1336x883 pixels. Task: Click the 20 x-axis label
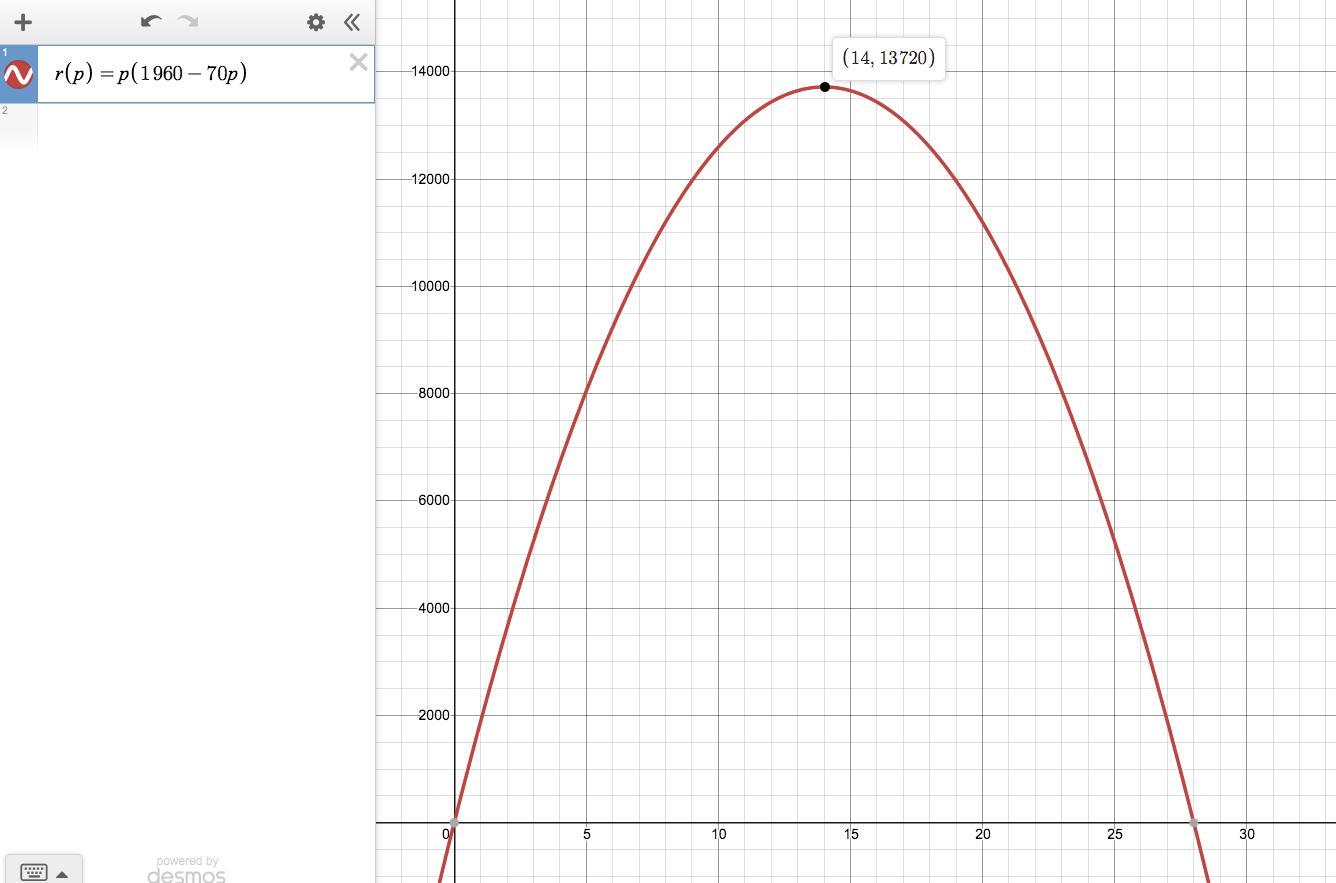983,834
